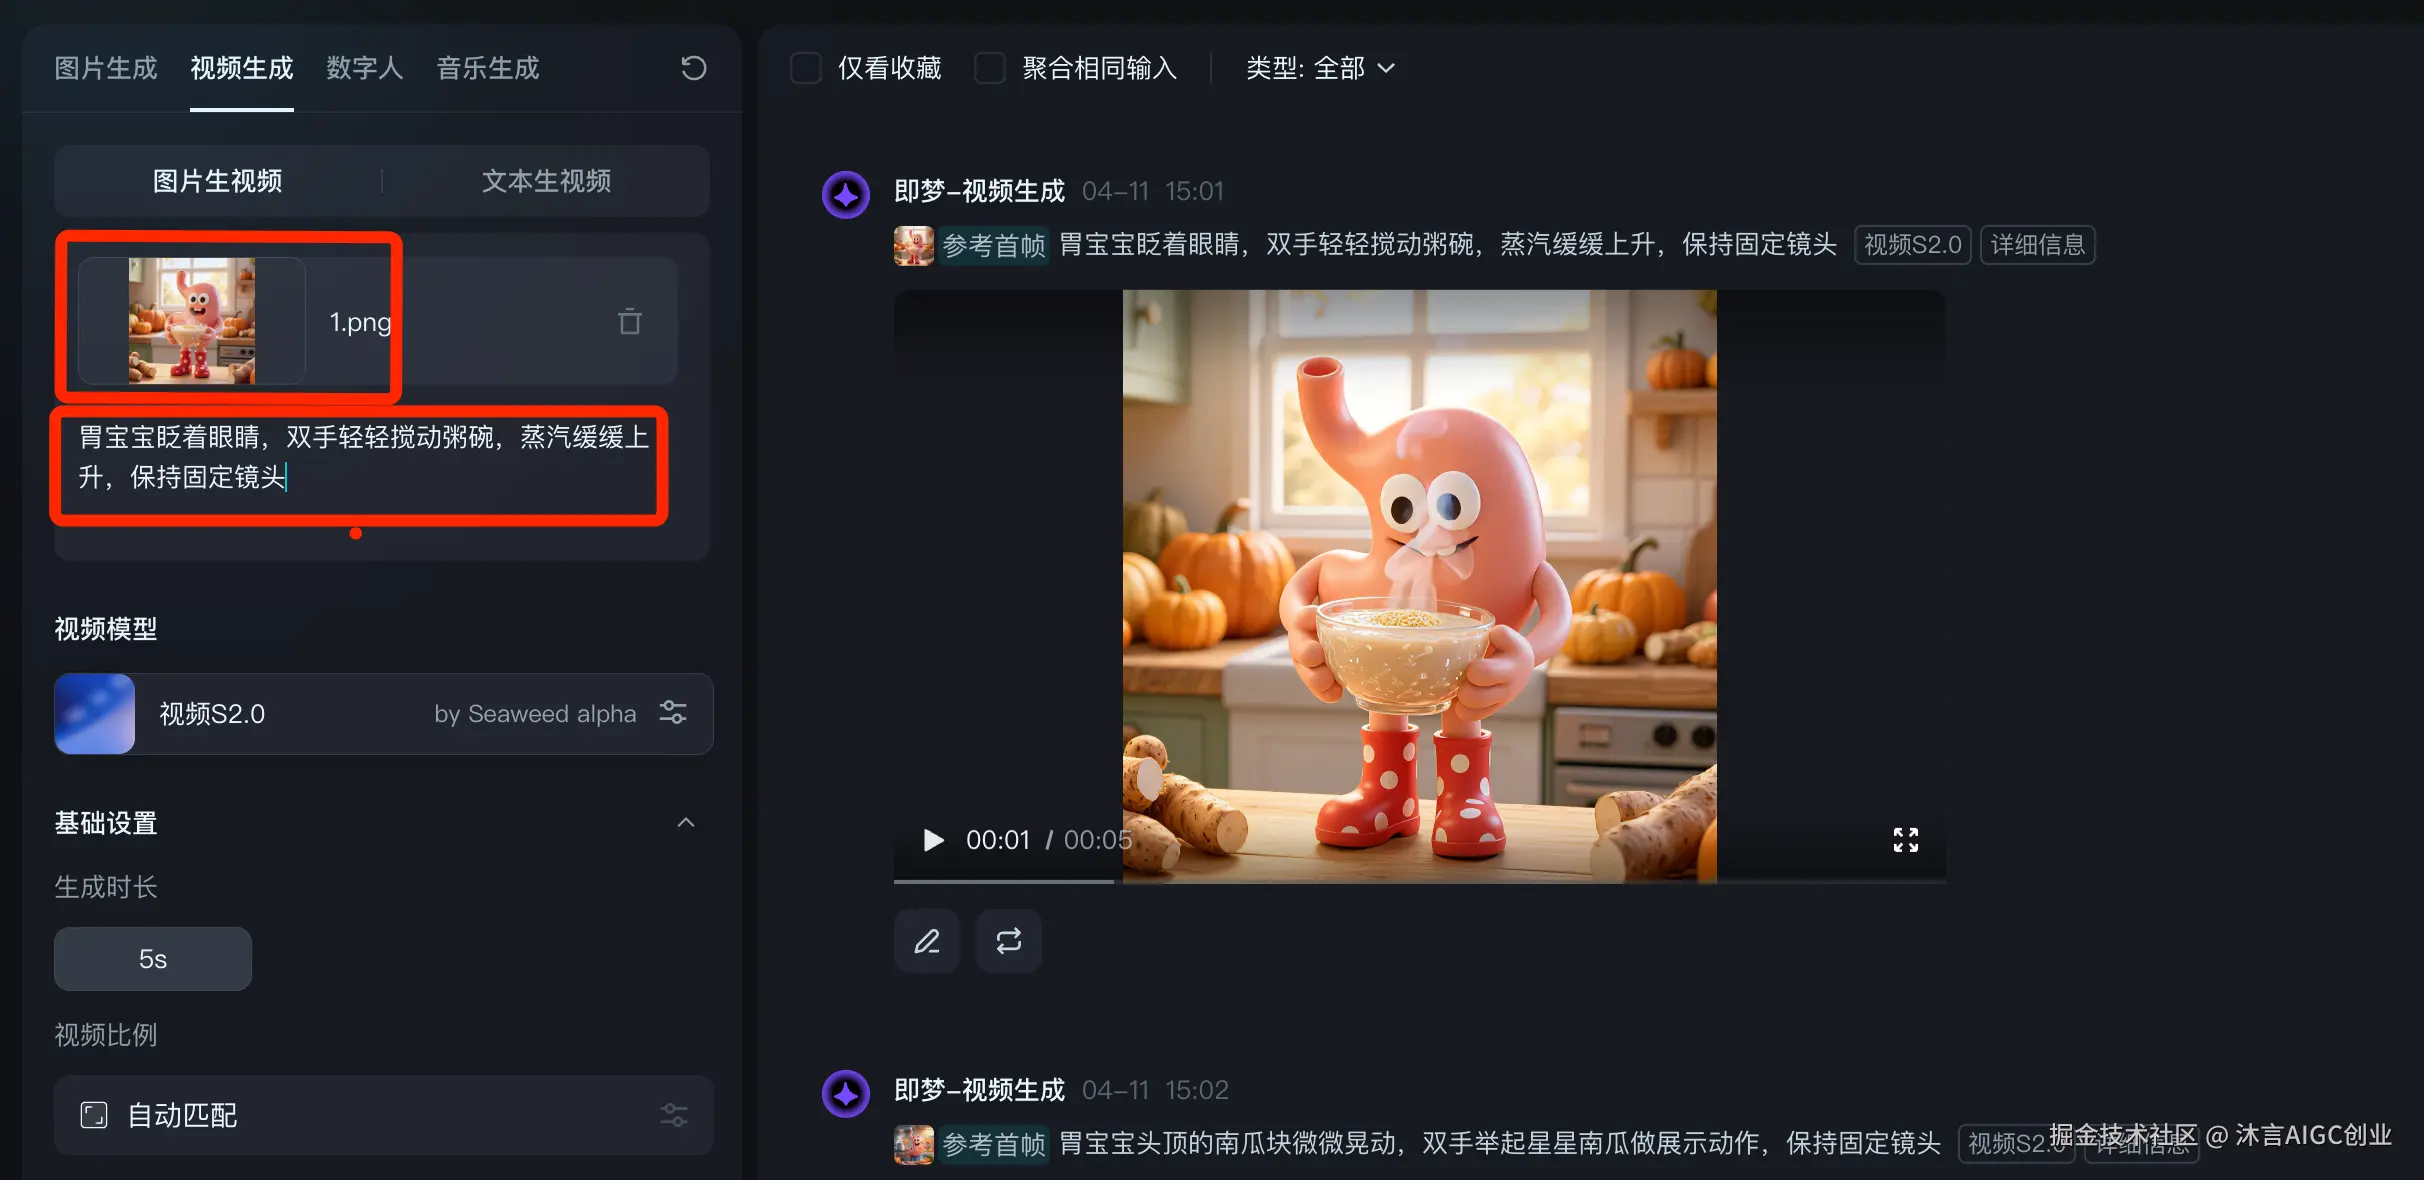Delete the uploaded 1.png image

click(x=629, y=322)
